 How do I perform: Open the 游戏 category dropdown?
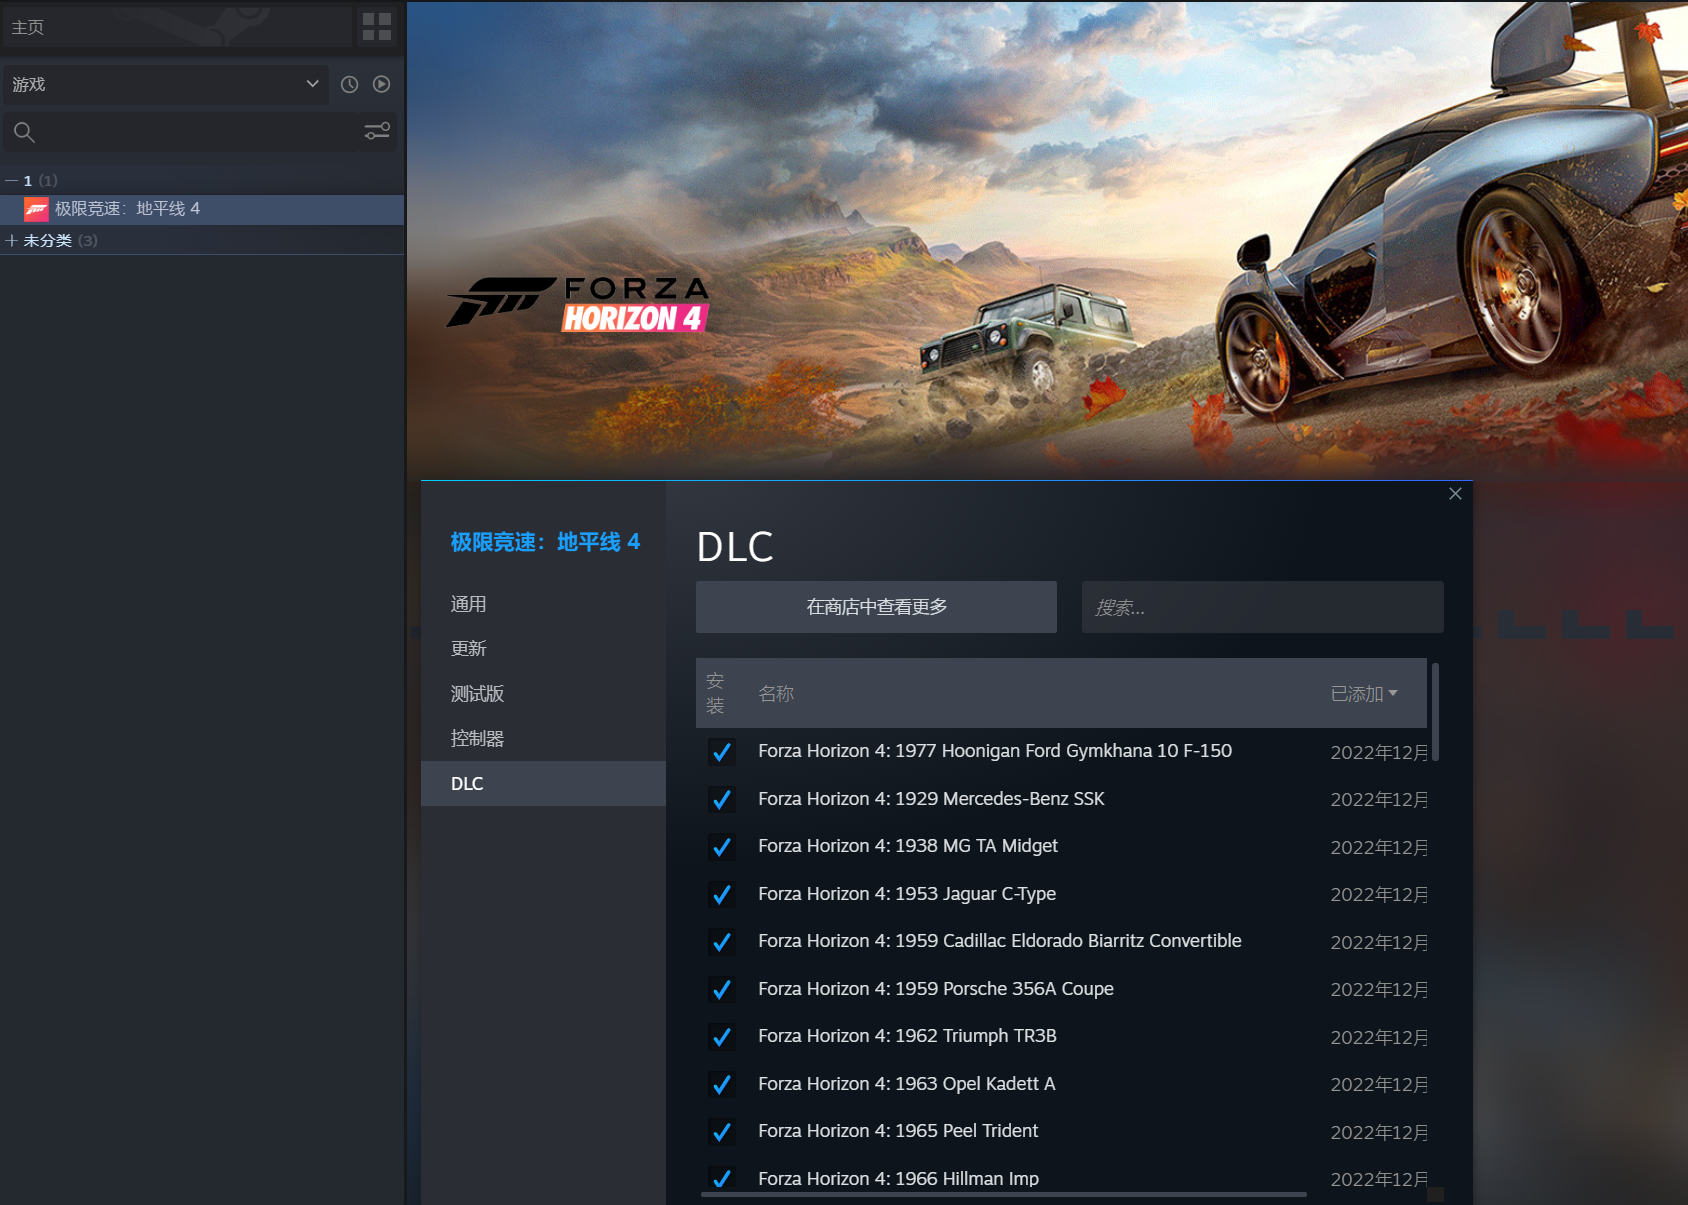(166, 85)
